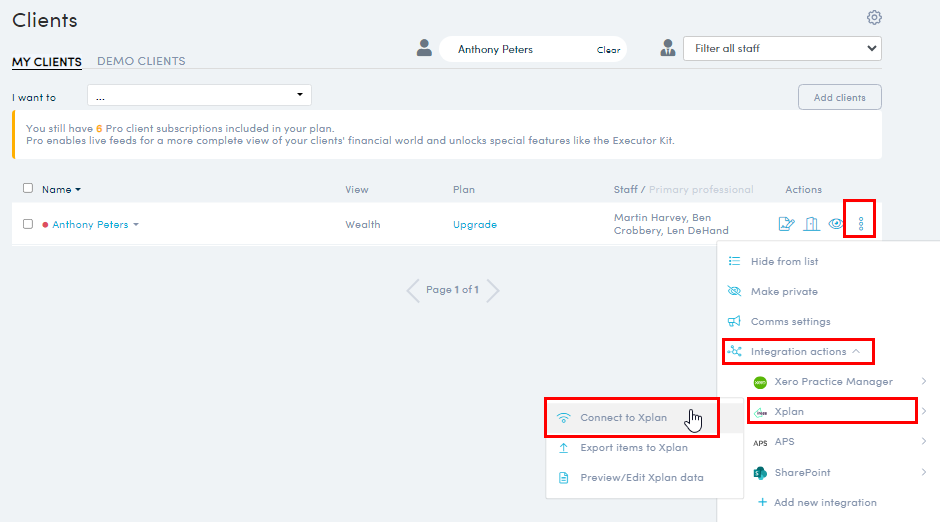Check the box for Anthony Peters row
The width and height of the screenshot is (940, 522).
coord(28,224)
